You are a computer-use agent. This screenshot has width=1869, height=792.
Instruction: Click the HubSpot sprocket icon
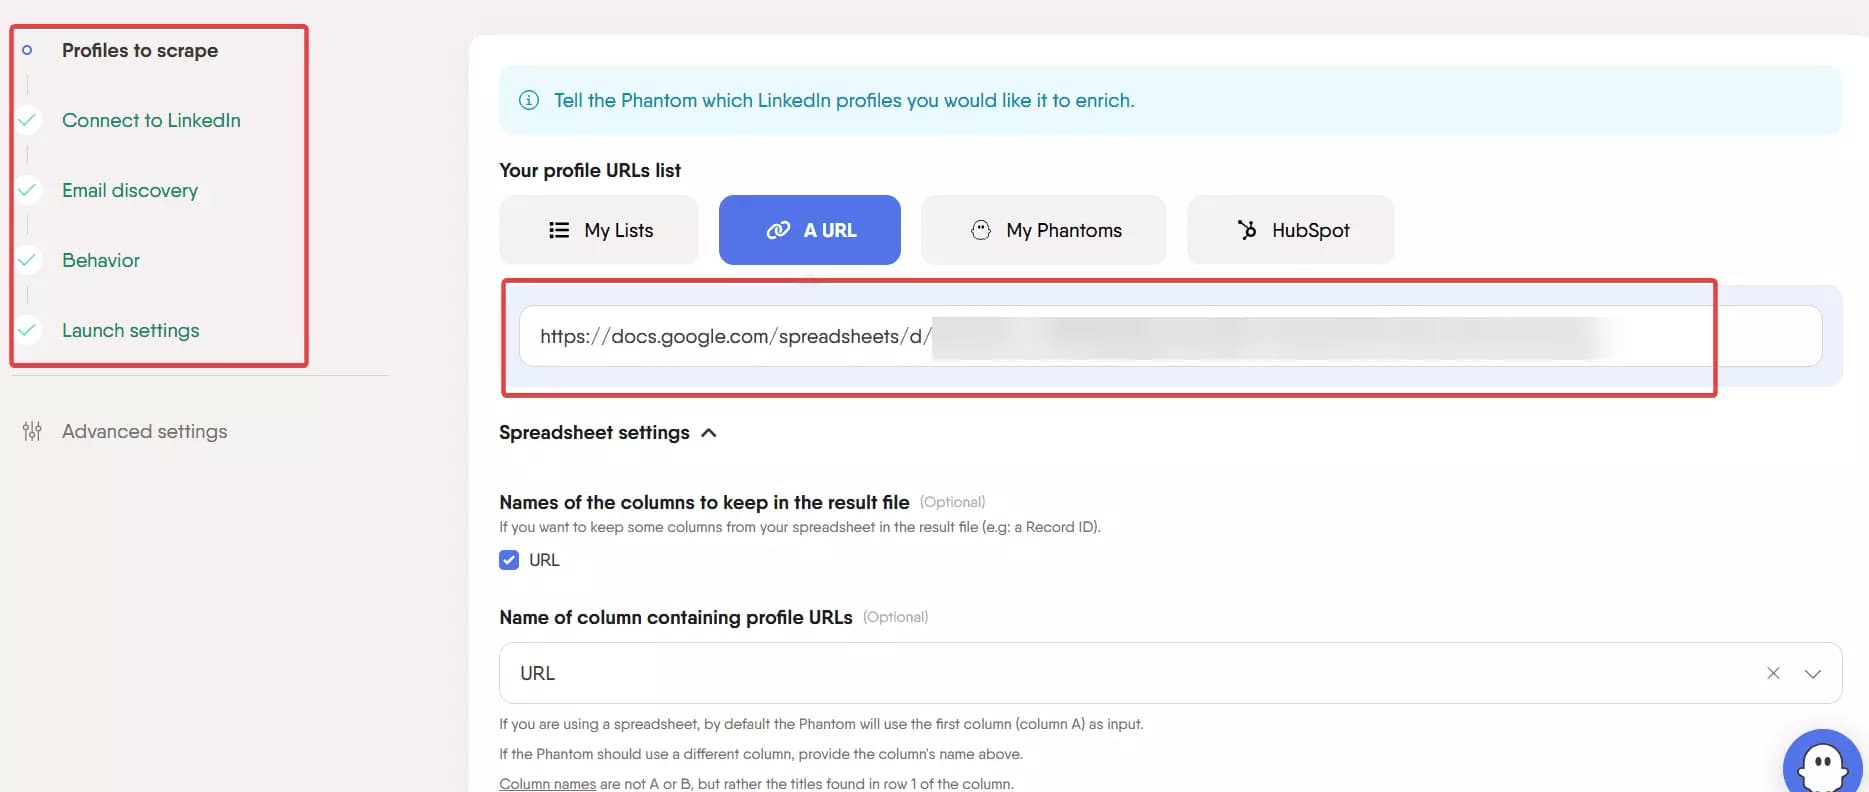pyautogui.click(x=1248, y=229)
